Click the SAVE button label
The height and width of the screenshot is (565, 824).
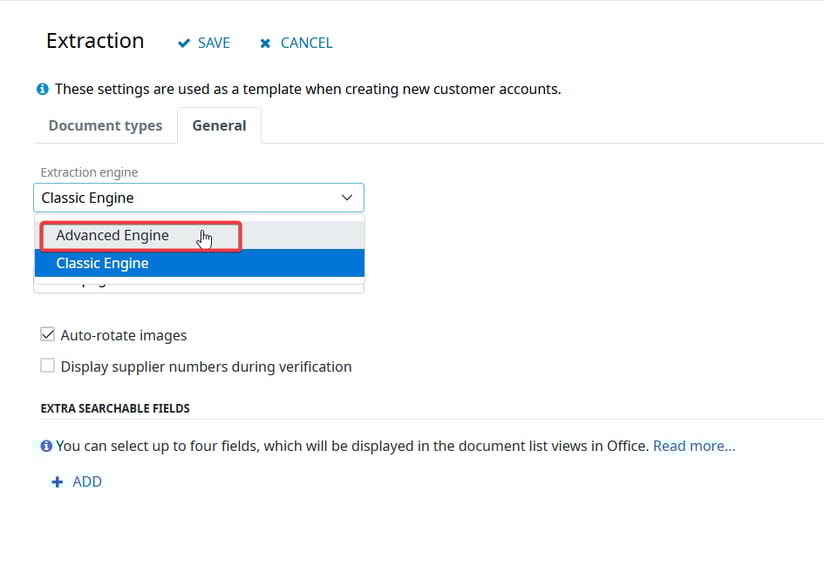click(214, 43)
